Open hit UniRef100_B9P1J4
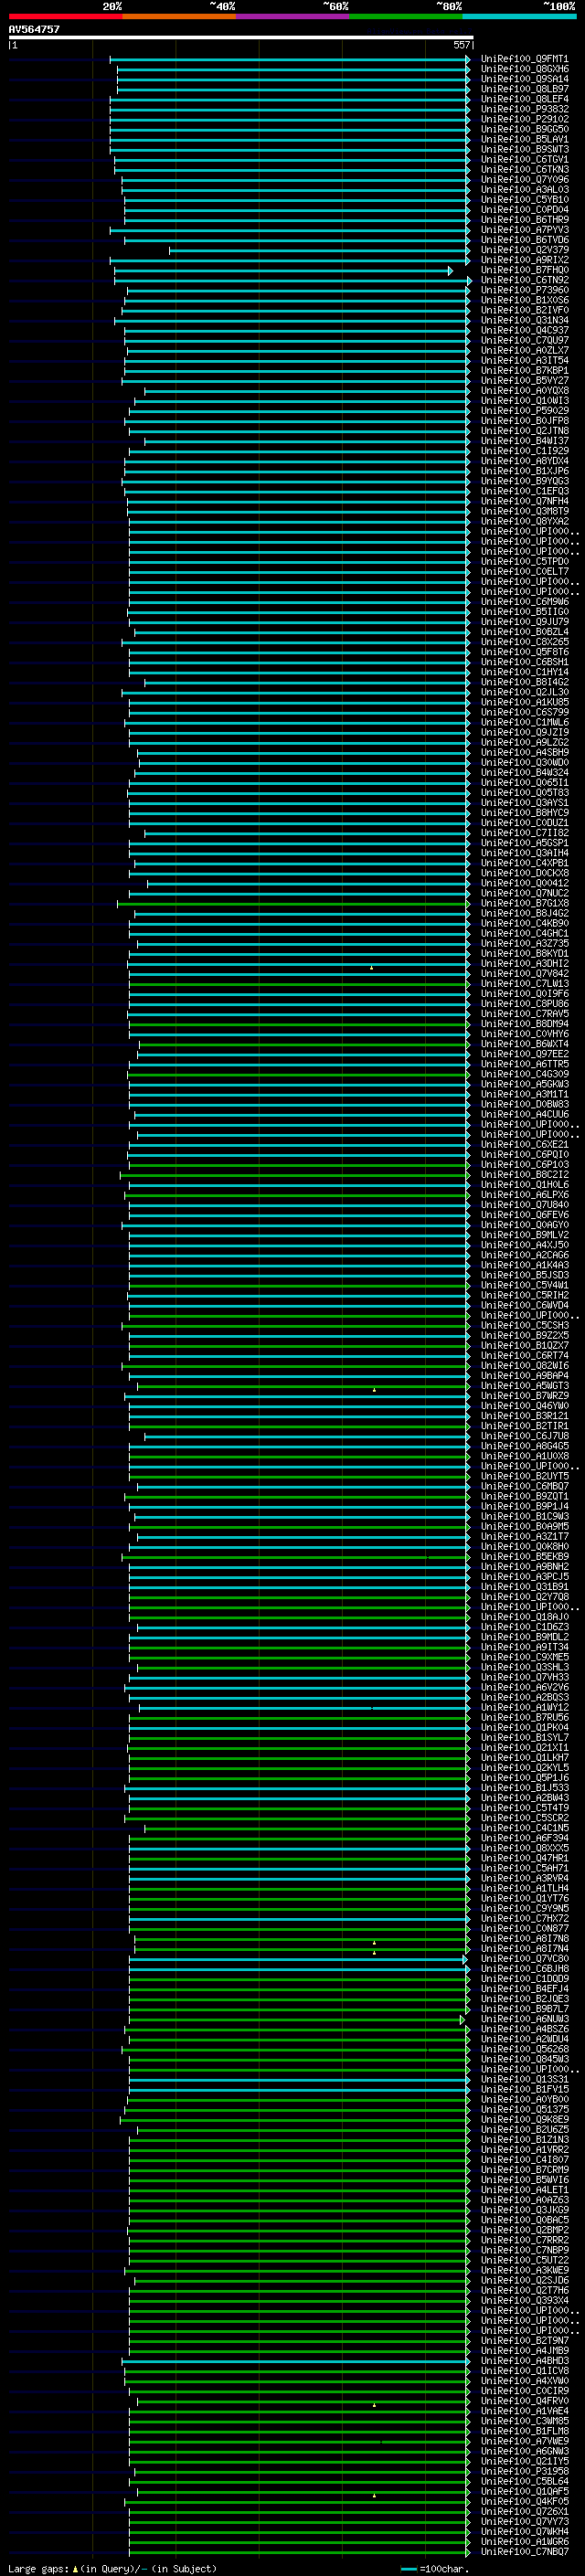The image size is (585, 2576). (x=524, y=1506)
